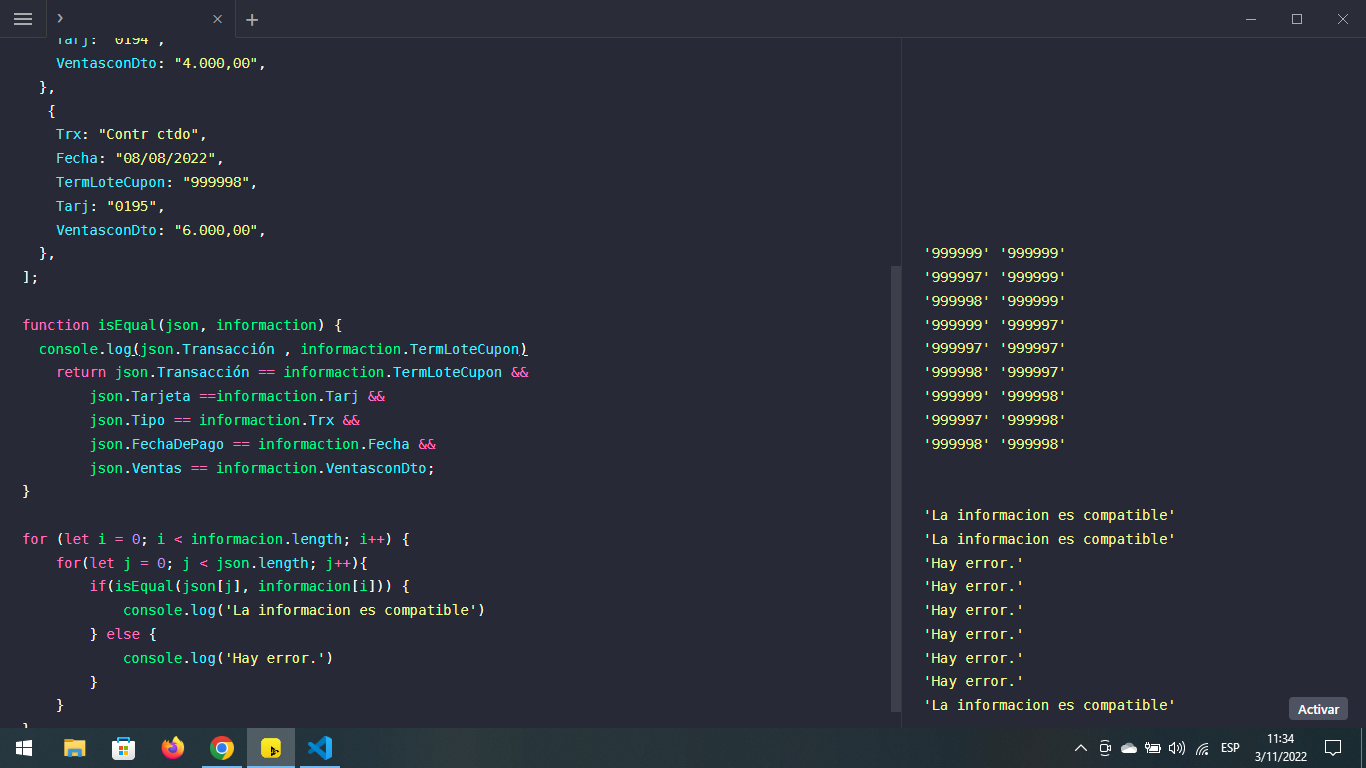Viewport: 1366px width, 768px height.
Task: Click the Trx: "Contr ctdo" line
Action: 131,134
